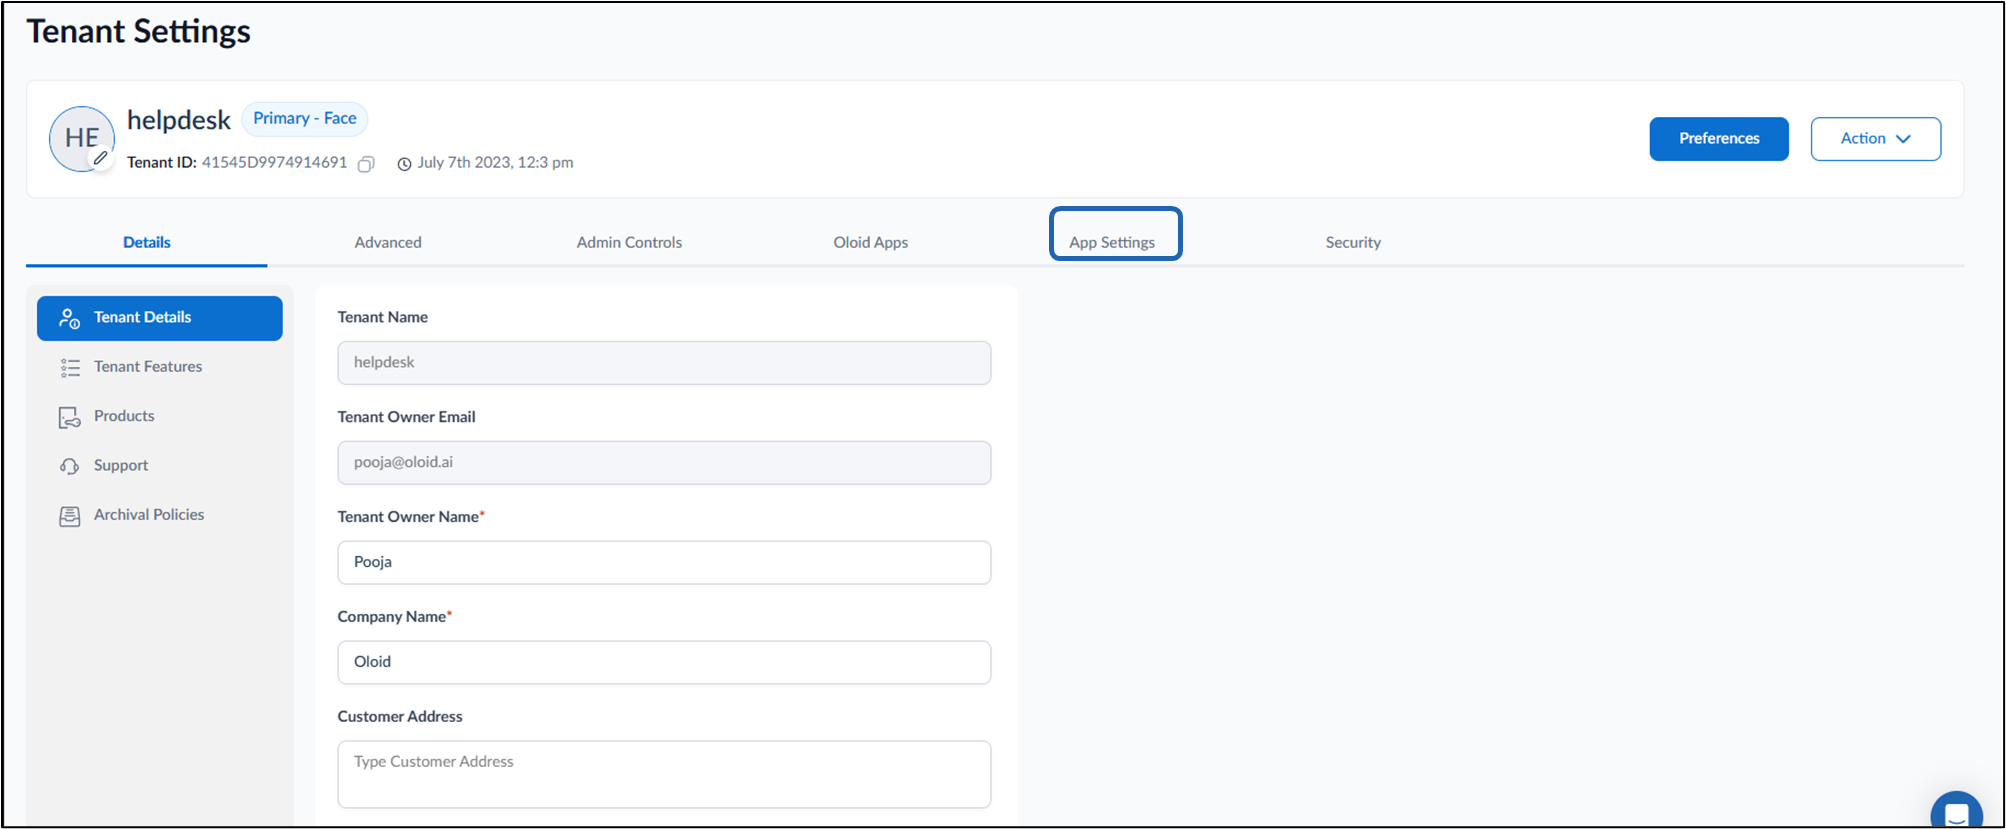This screenshot has height=829, width=2006.
Task: Click the HE tenant avatar
Action: coord(81,138)
